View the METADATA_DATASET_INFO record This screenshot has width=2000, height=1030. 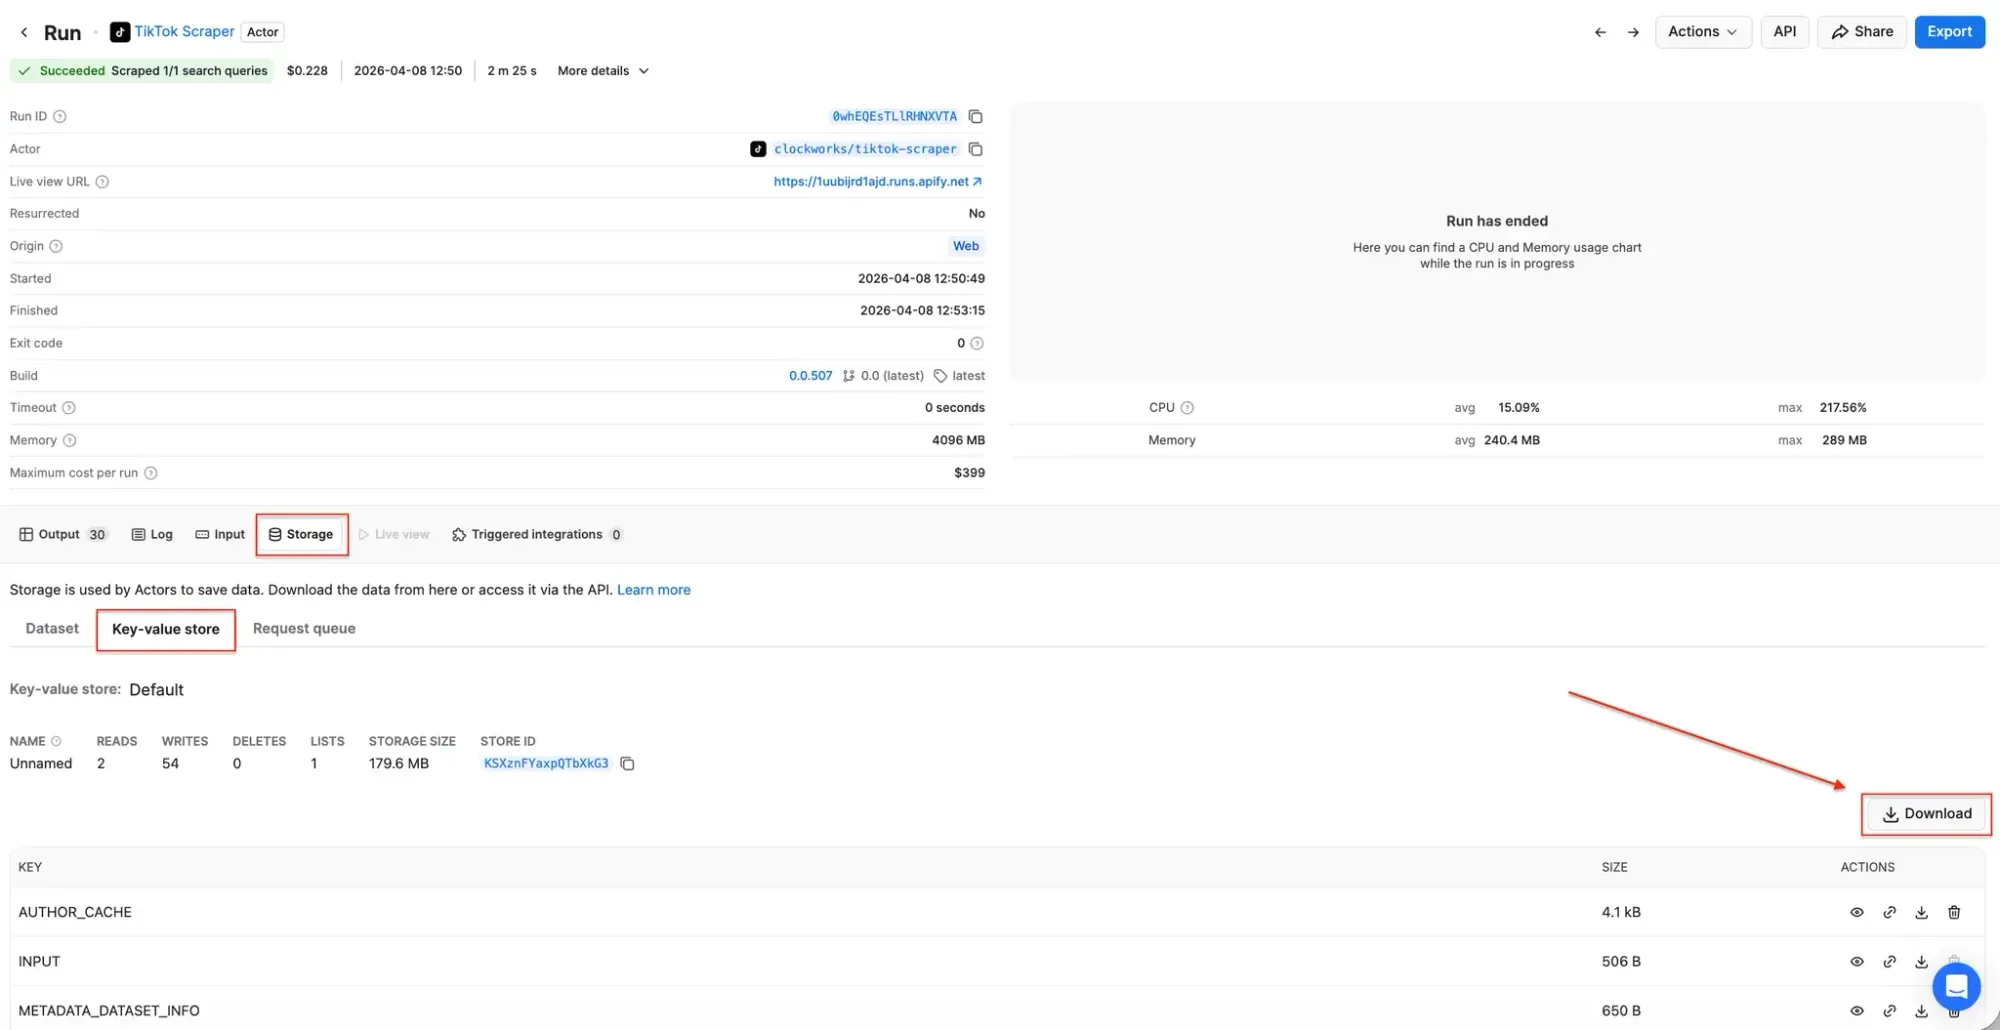click(1857, 1010)
